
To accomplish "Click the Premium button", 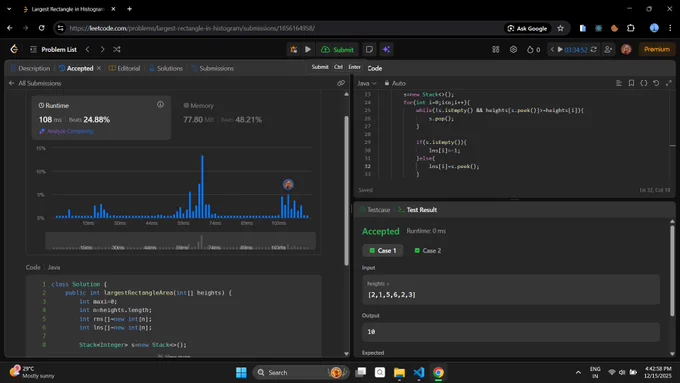I will tap(657, 49).
